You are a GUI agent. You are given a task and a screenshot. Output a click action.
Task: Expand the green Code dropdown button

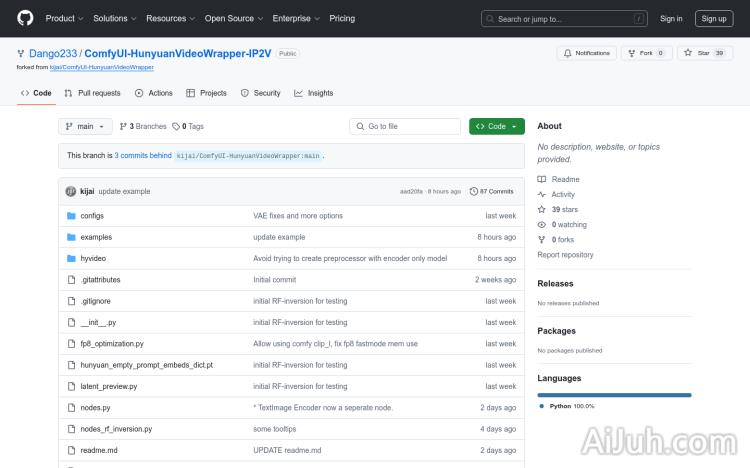(496, 126)
